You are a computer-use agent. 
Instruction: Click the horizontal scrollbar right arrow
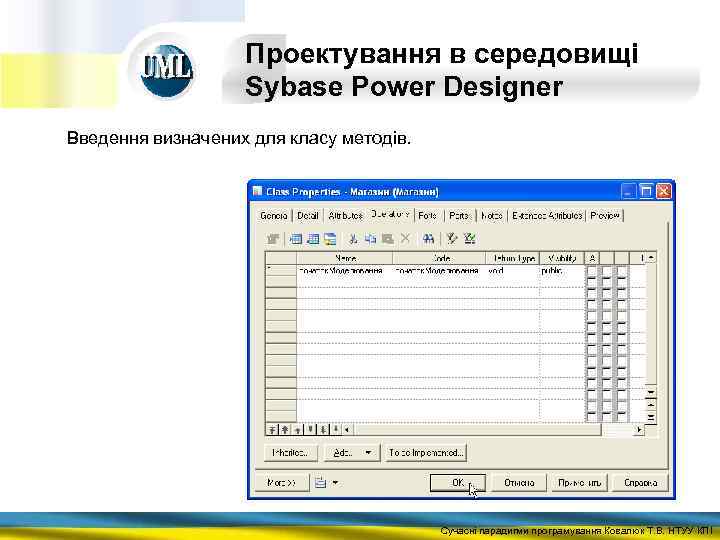639,430
